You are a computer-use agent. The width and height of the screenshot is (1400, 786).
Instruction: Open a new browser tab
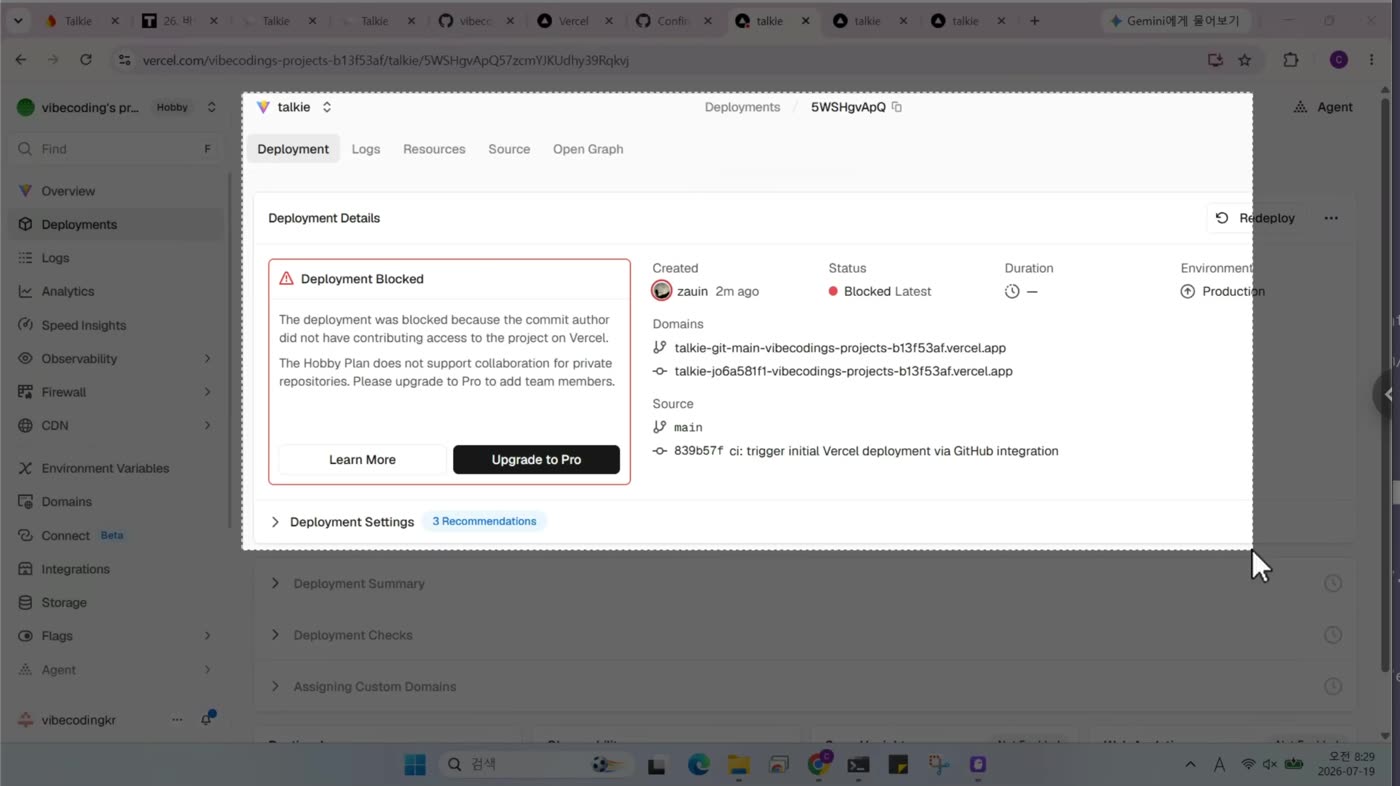coord(1034,21)
